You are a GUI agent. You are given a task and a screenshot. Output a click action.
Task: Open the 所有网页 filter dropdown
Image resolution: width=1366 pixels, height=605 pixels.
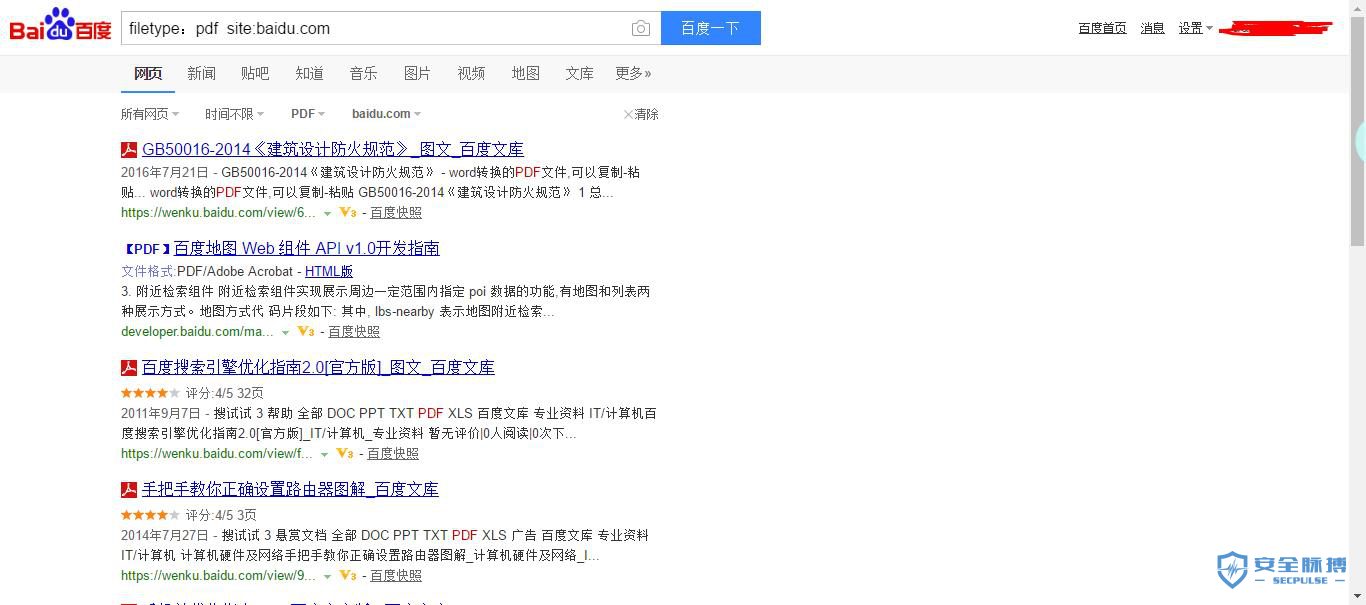tap(150, 114)
